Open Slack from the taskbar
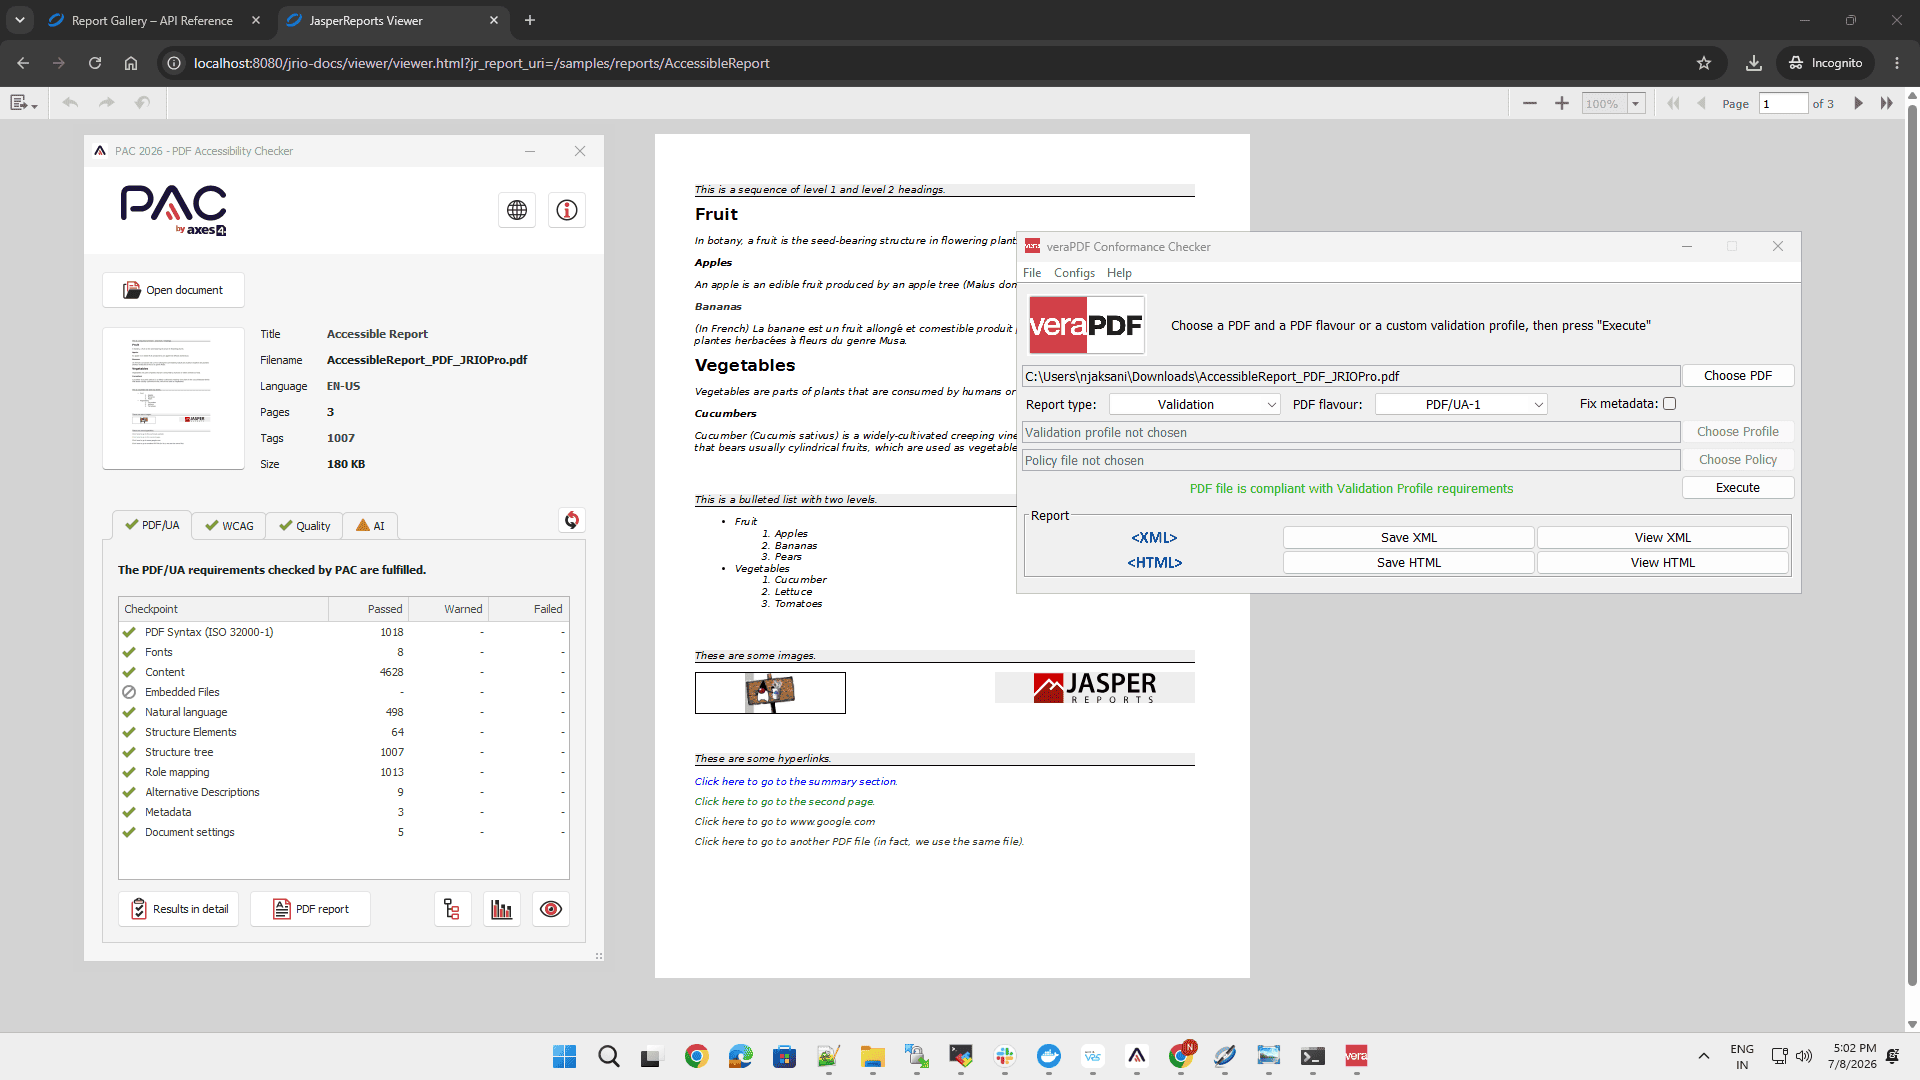 1004,1056
